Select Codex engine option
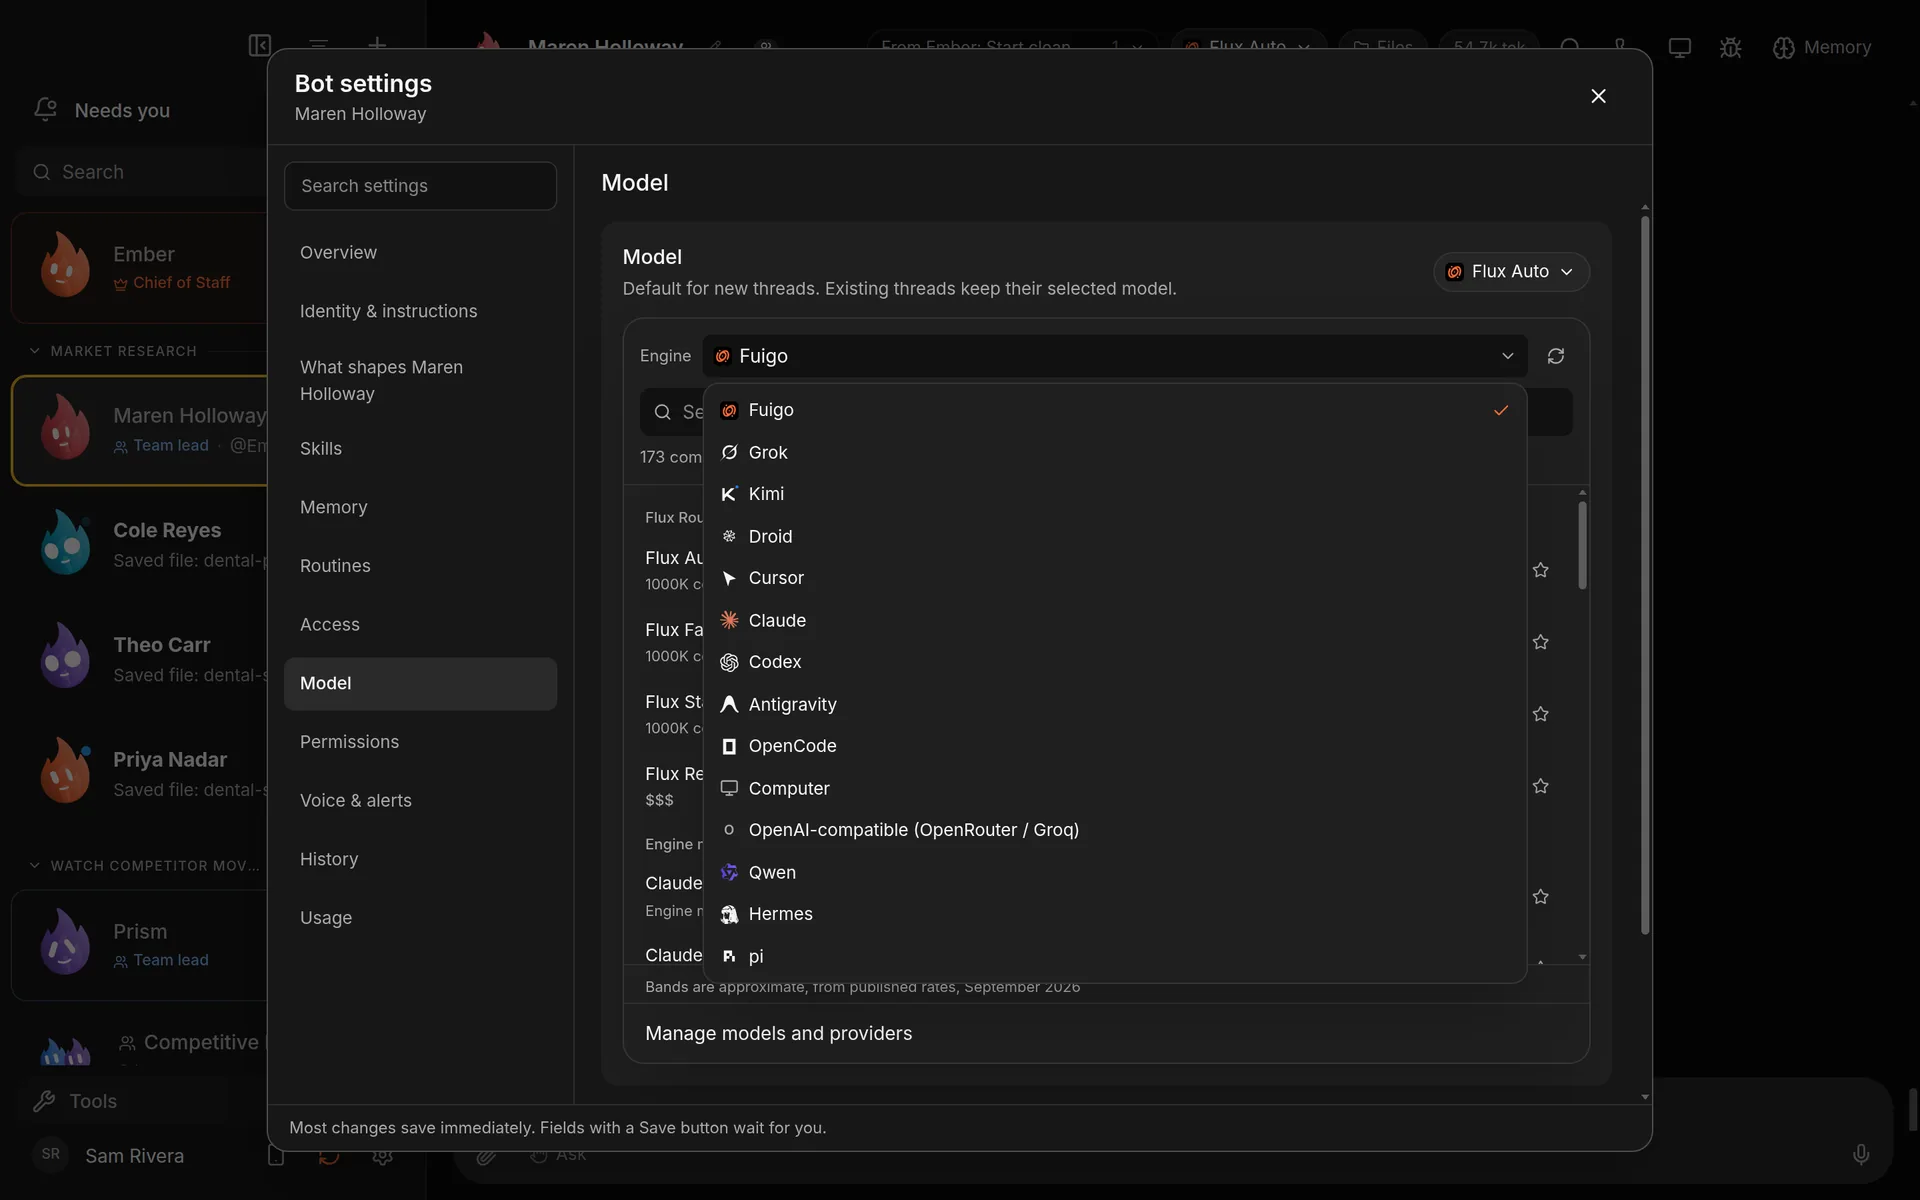This screenshot has width=1920, height=1200. click(x=1114, y=662)
